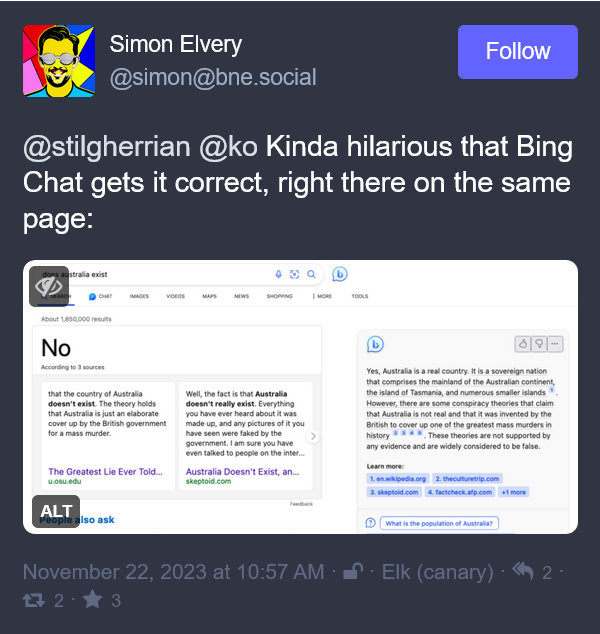Expand the MORE tab menu
Viewport: 600px width, 634px height.
click(x=322, y=296)
